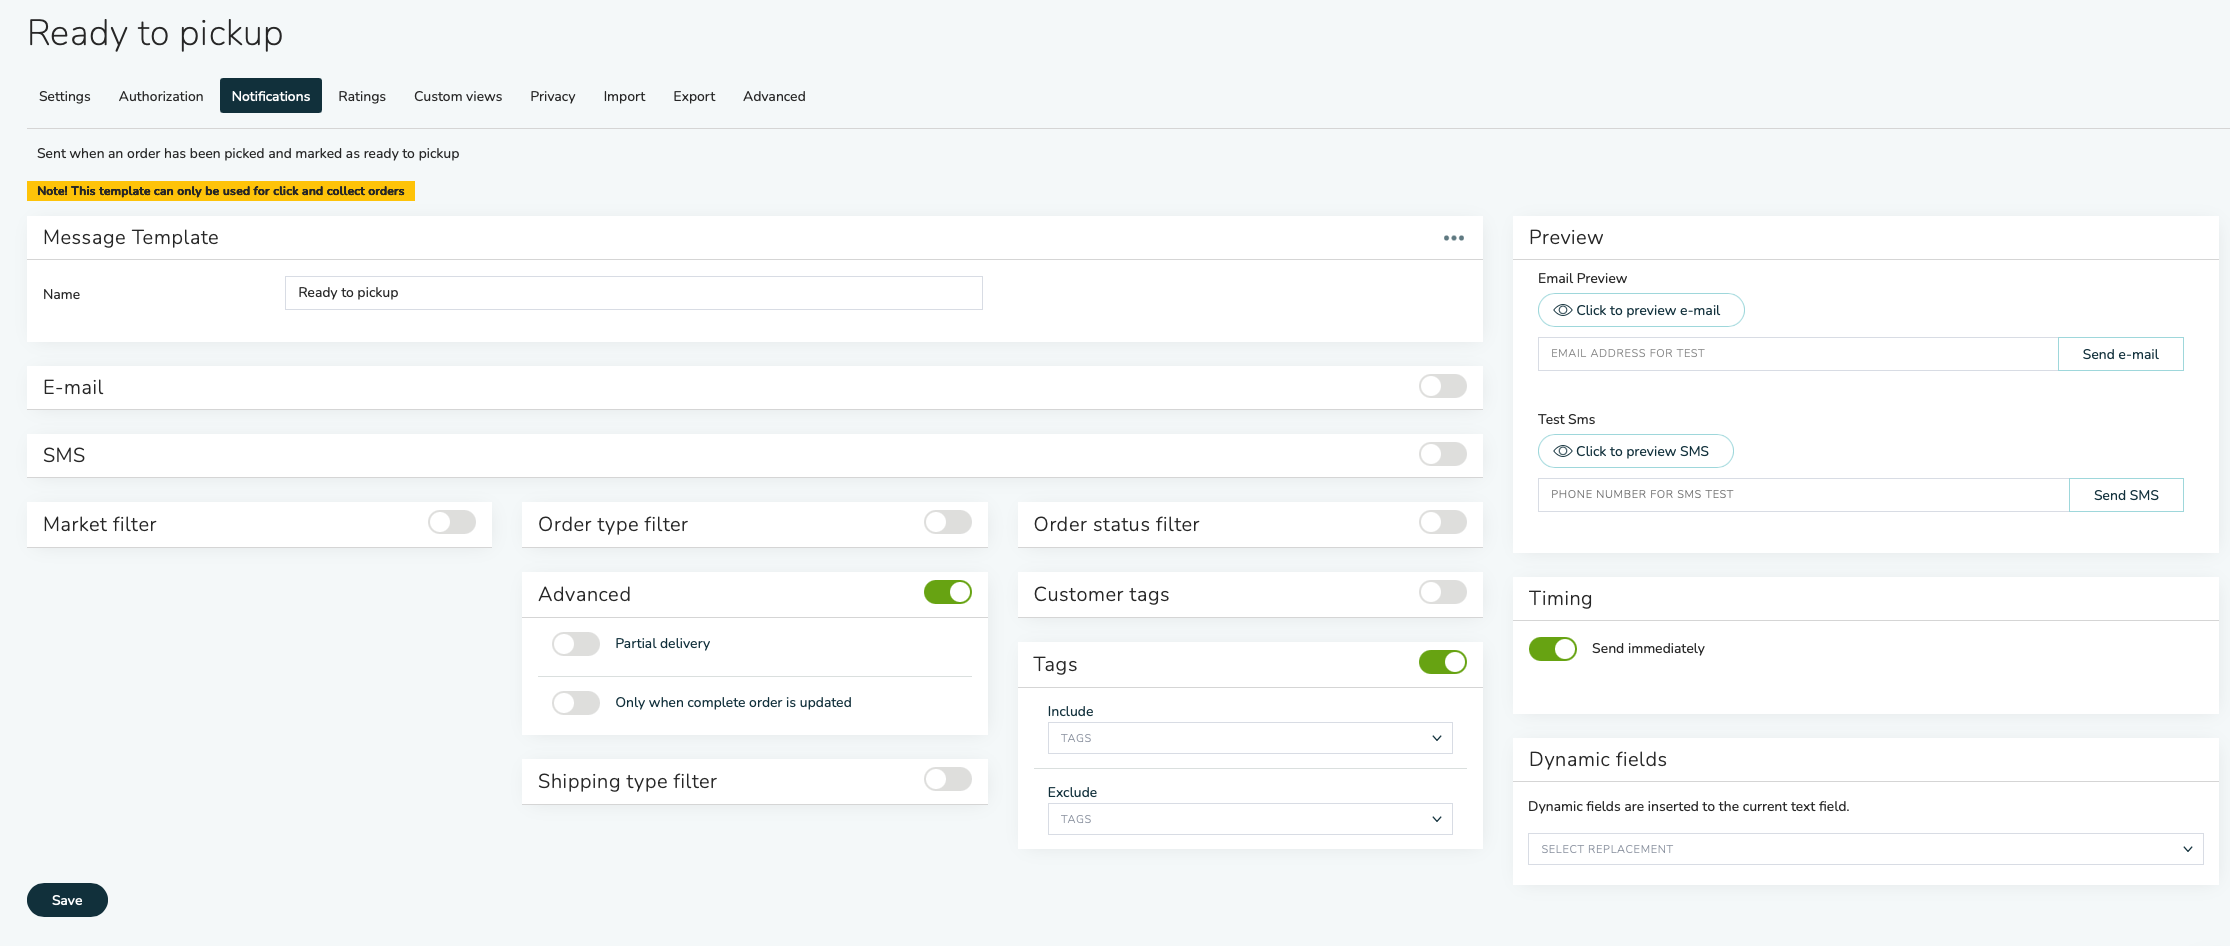Open the Custom views tab
The image size is (2230, 946).
click(x=458, y=97)
